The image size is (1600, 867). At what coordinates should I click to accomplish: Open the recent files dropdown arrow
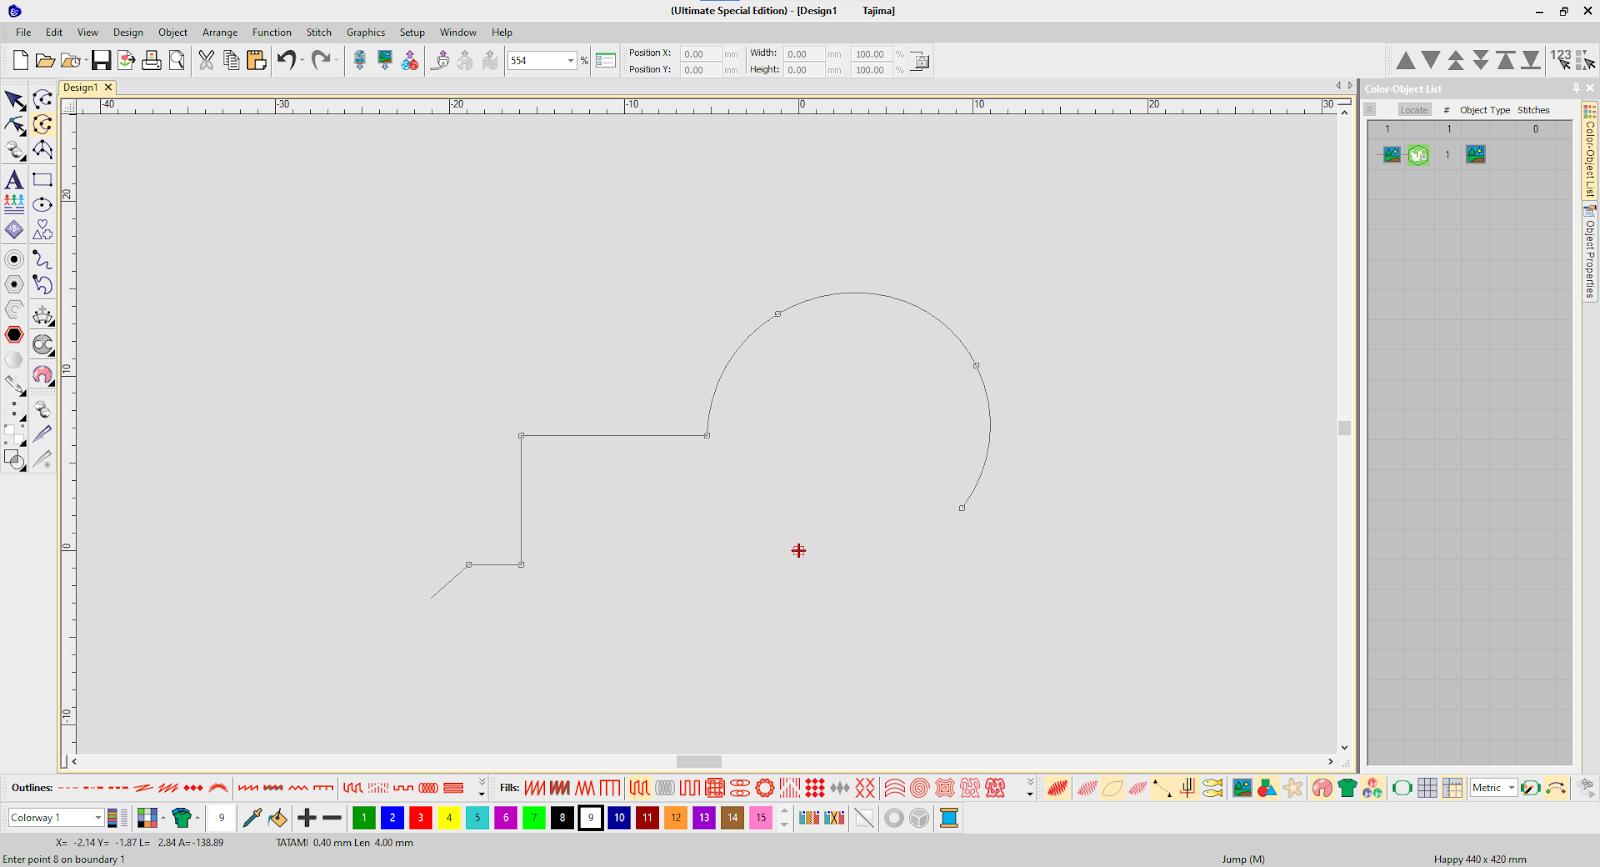click(84, 61)
